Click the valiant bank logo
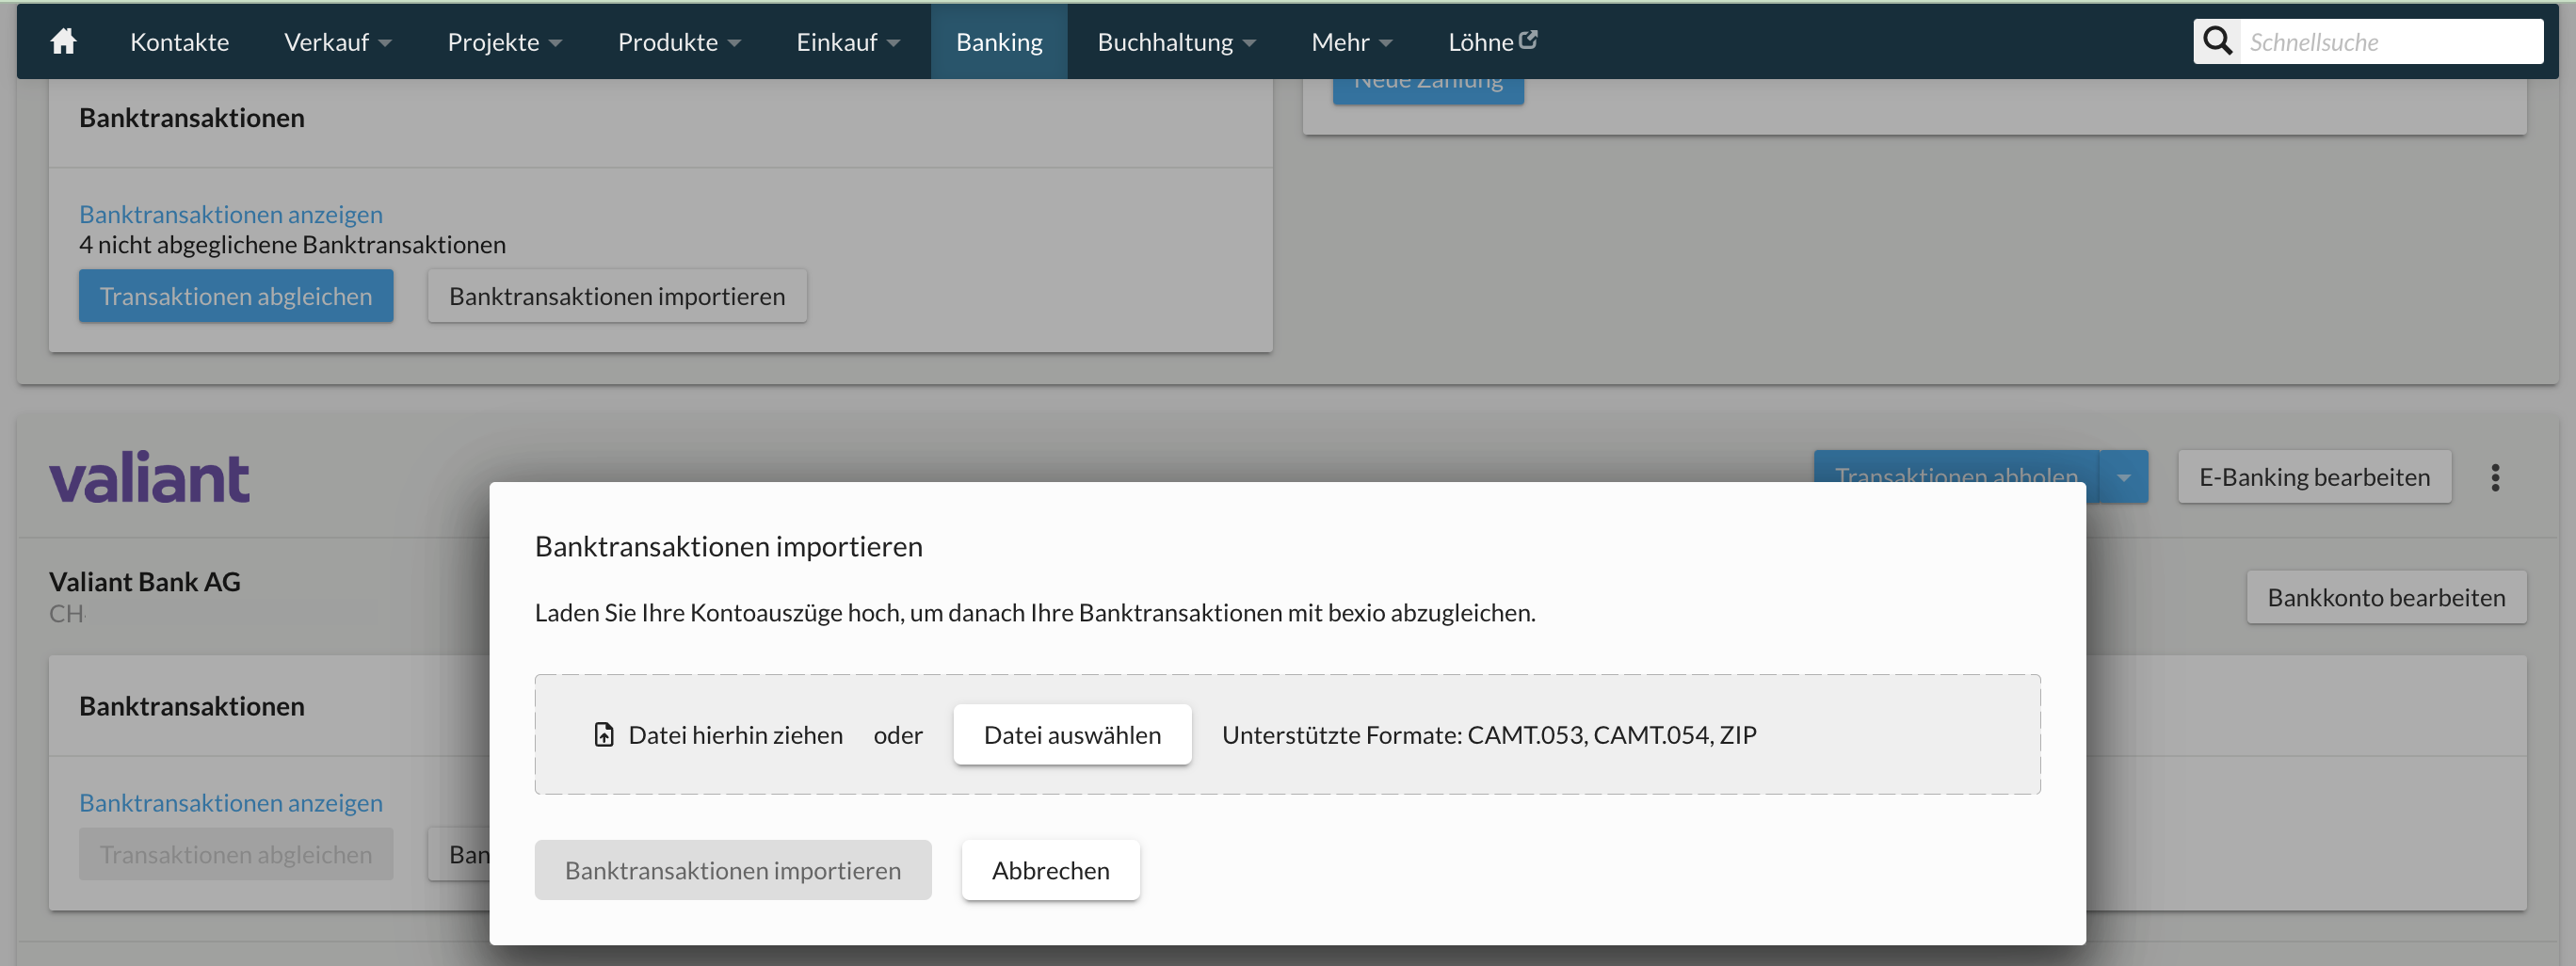Image resolution: width=2576 pixels, height=966 pixels. tap(149, 477)
